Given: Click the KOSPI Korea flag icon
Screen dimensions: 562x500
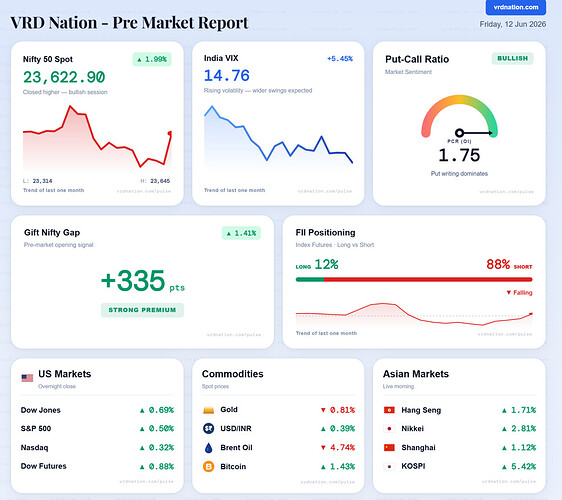Looking at the screenshot, I should 389,466.
